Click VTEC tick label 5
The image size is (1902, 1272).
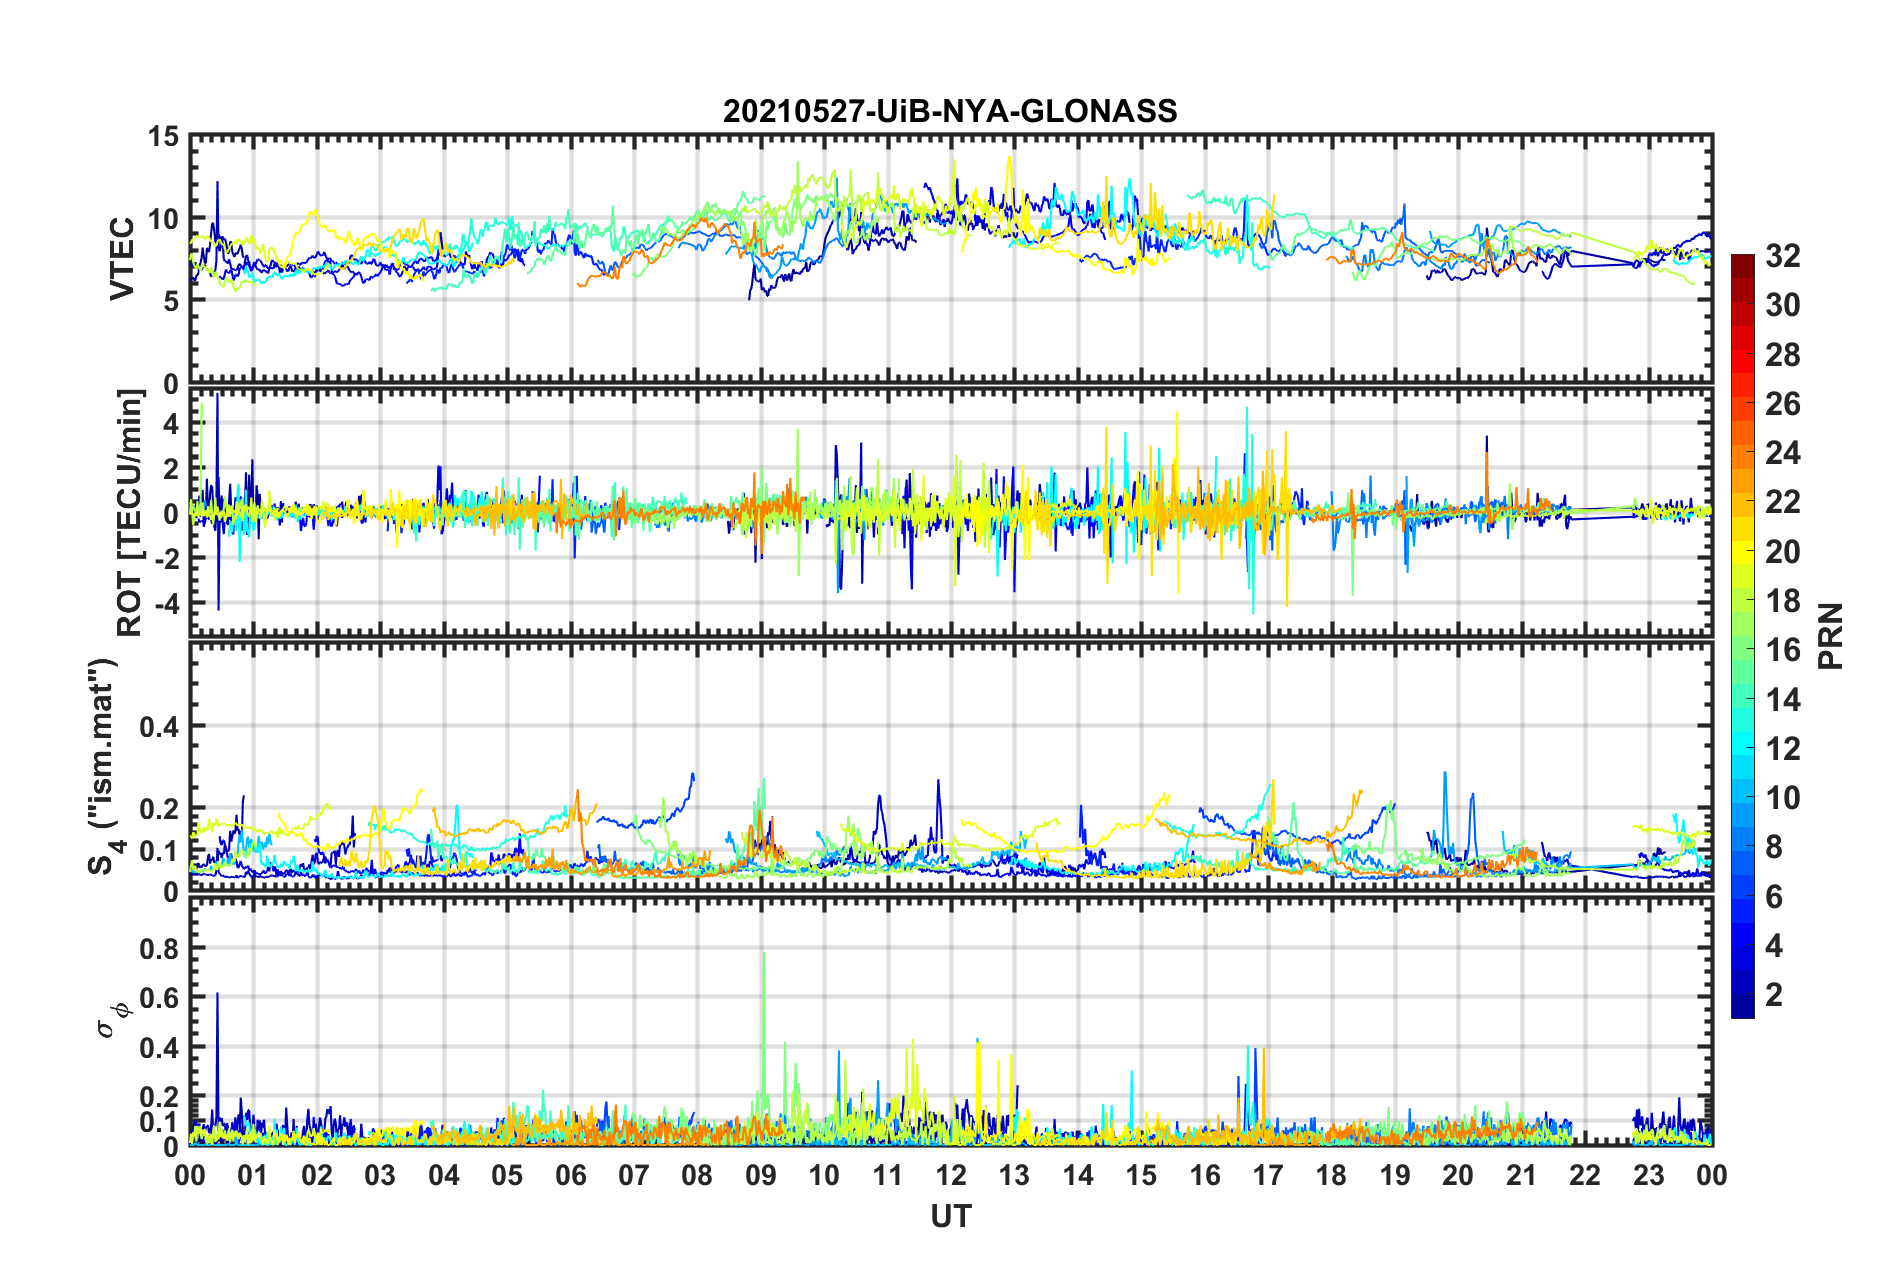[x=172, y=302]
